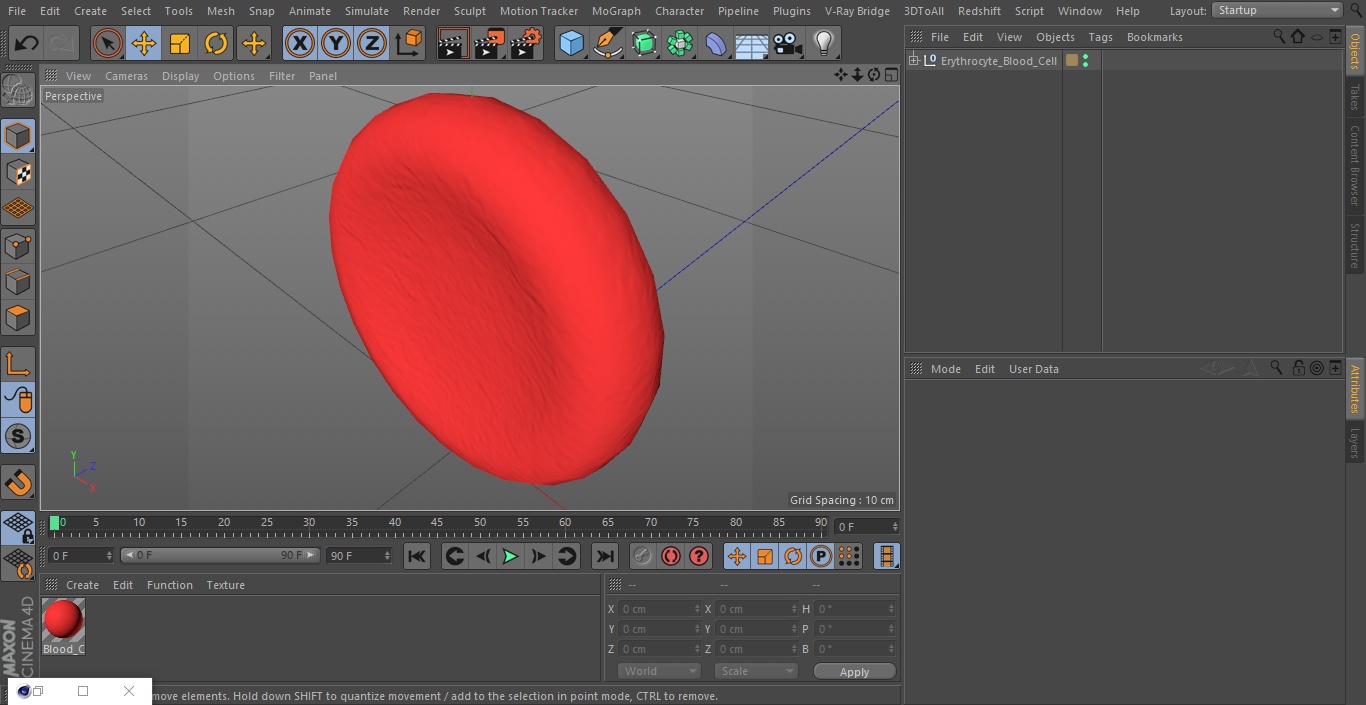Open the Layers vertical tab
Image resolution: width=1366 pixels, height=705 pixels.
[1355, 442]
